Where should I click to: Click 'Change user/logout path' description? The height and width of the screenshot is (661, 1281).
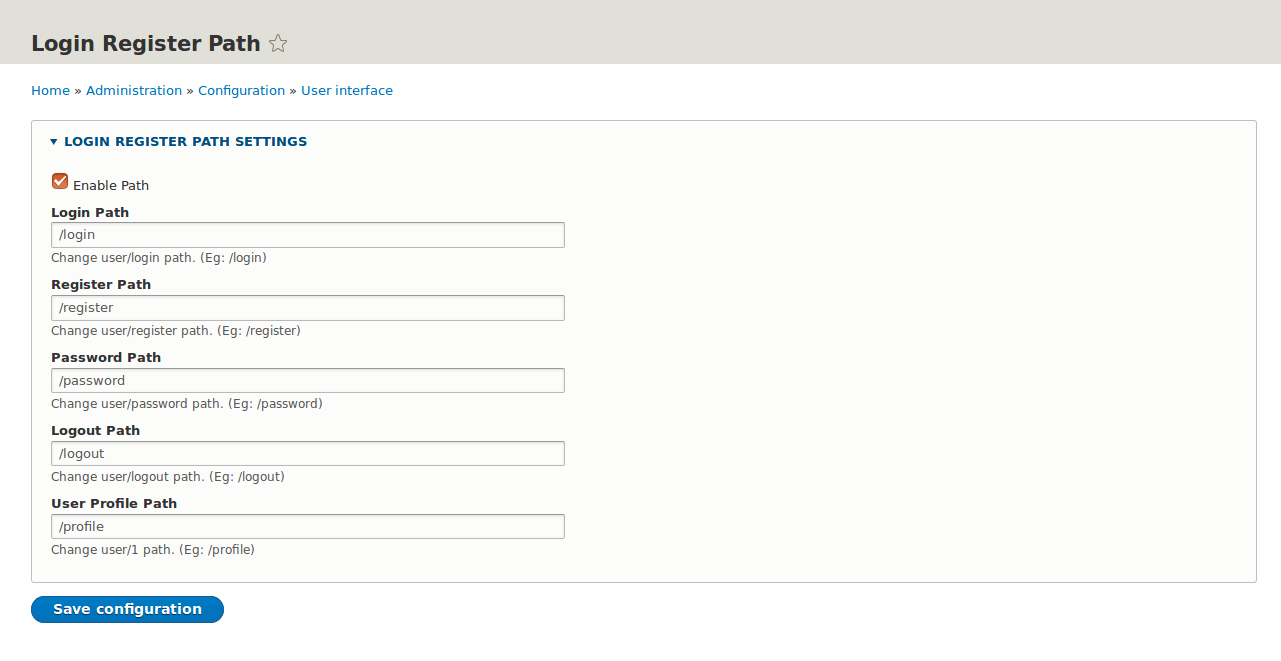(x=168, y=477)
